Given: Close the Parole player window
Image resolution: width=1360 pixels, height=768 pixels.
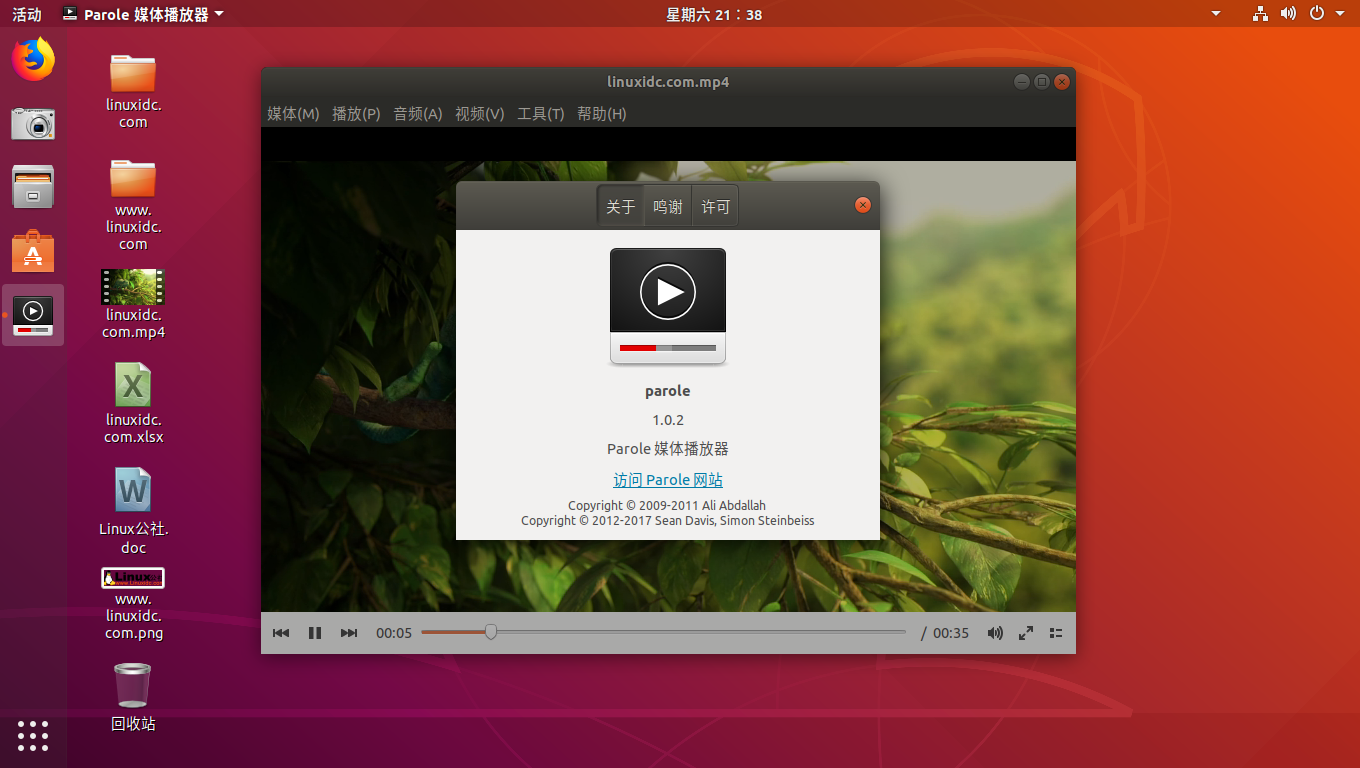Looking at the screenshot, I should click(x=1062, y=82).
